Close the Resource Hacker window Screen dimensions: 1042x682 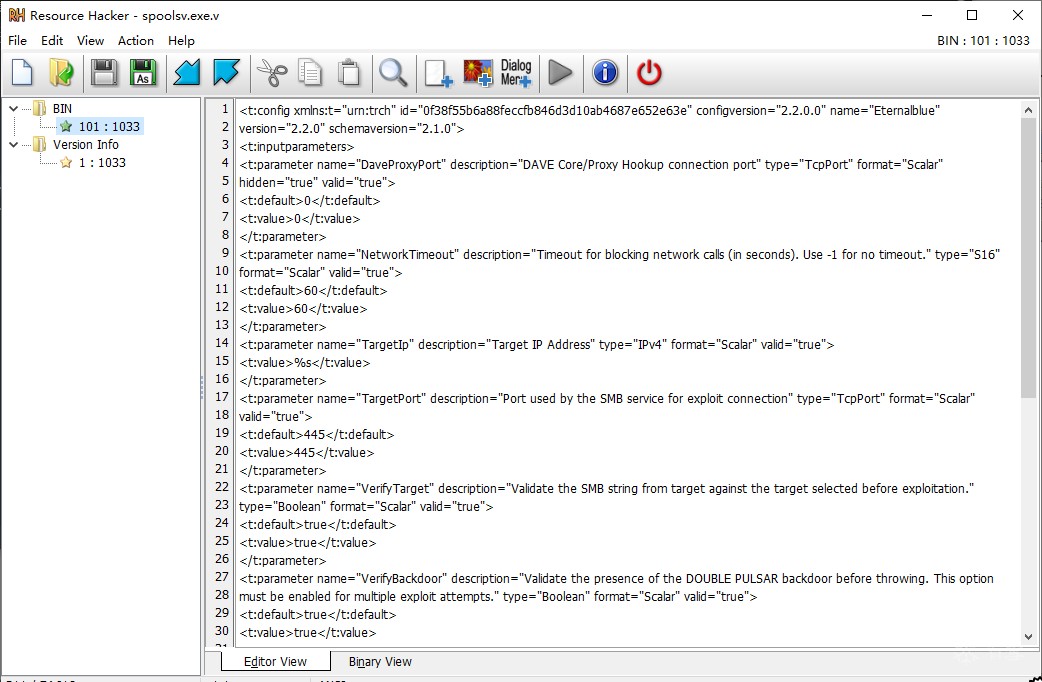[x=1017, y=15]
